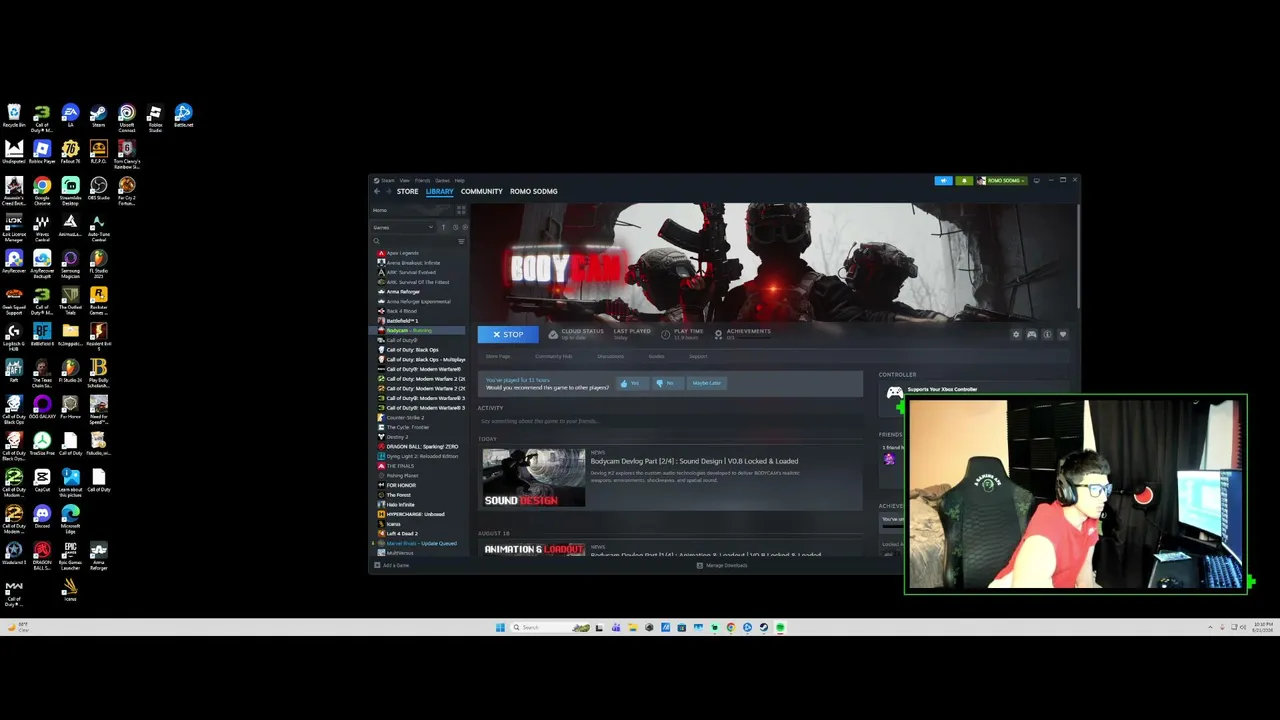The image size is (1280, 720).
Task: Select the Streamlabs Desktop shortcut
Action: [x=70, y=190]
